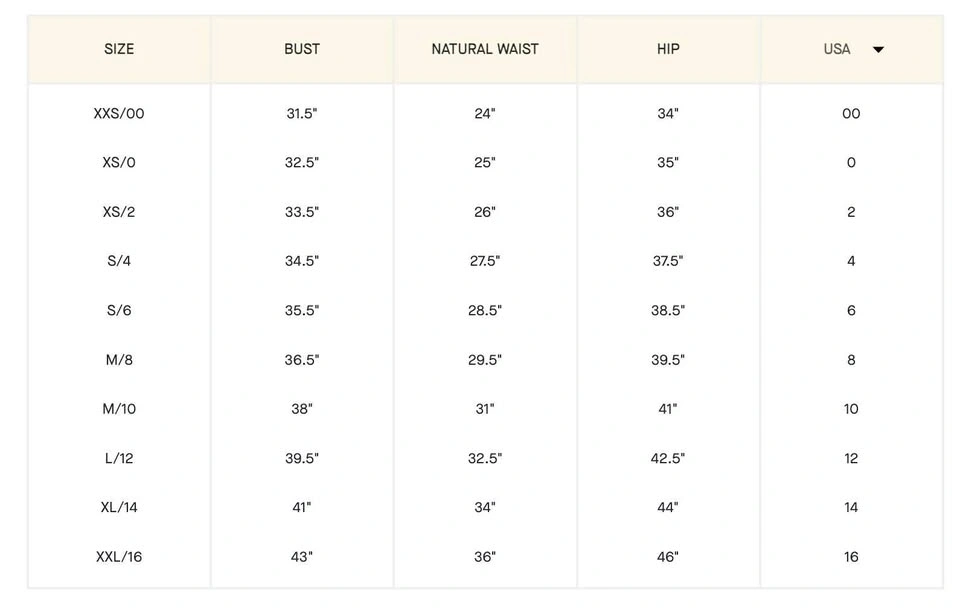Click the 43" bust measurement cell
This screenshot has height=610, width=960.
point(302,557)
